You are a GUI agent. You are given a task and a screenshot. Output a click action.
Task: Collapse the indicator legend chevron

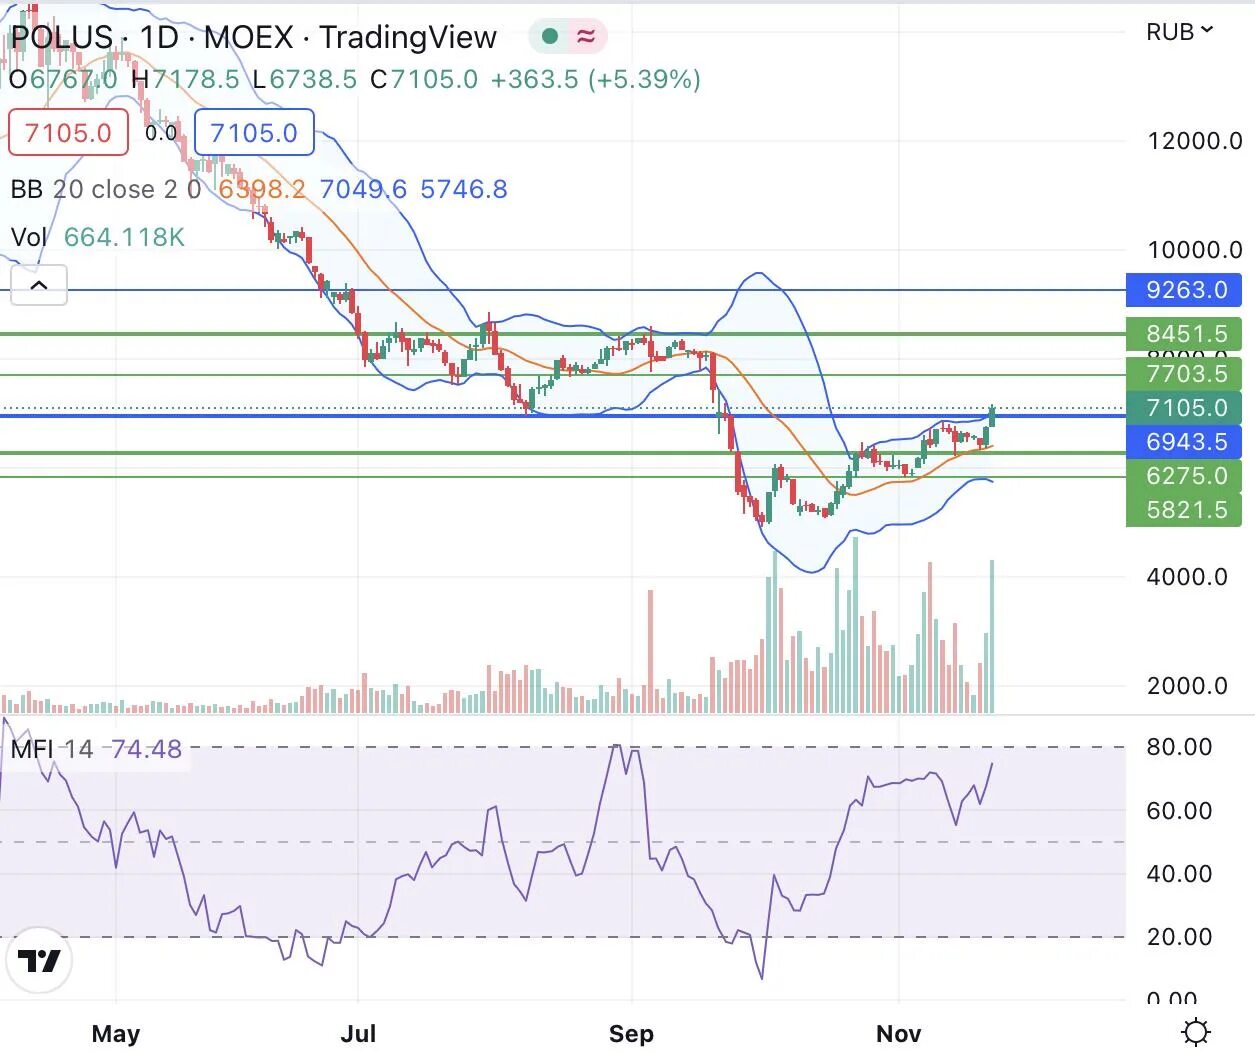39,285
